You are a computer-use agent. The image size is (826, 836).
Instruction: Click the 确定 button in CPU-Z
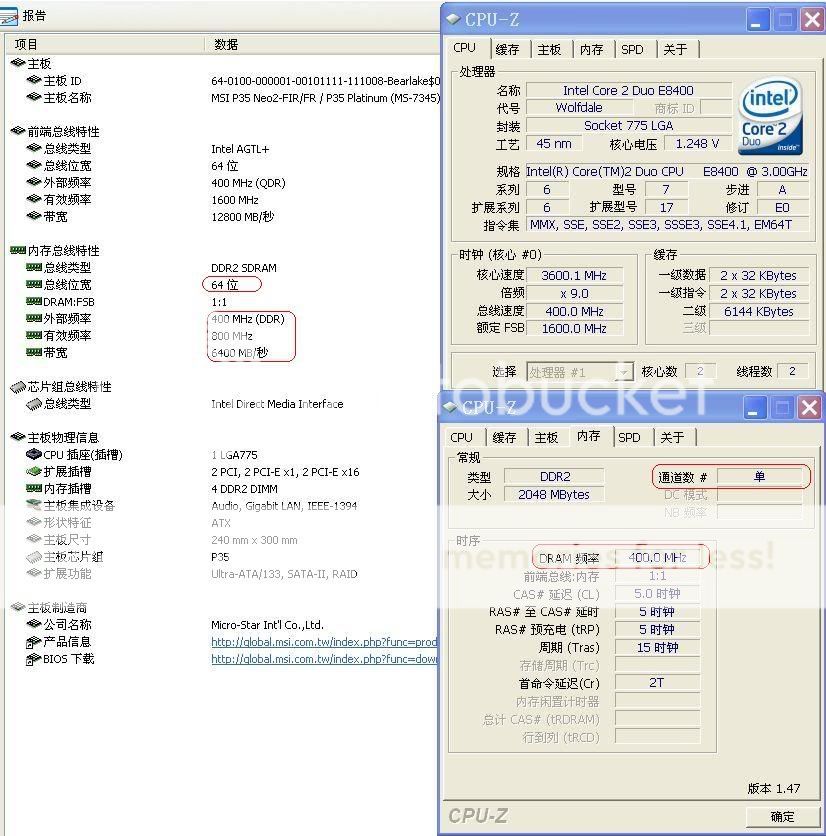tap(782, 816)
